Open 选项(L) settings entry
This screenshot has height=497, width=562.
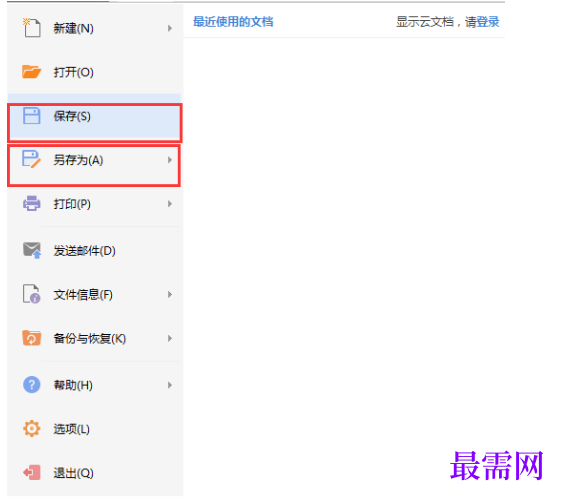tap(95, 429)
